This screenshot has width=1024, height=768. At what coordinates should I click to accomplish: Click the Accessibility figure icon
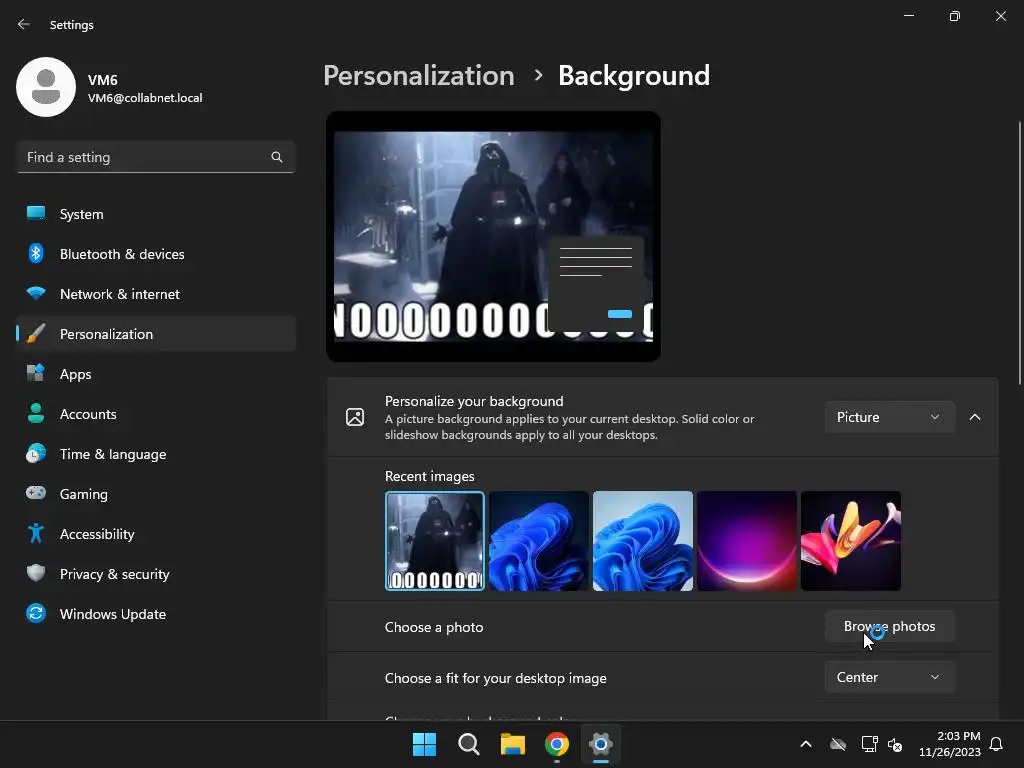tap(36, 534)
